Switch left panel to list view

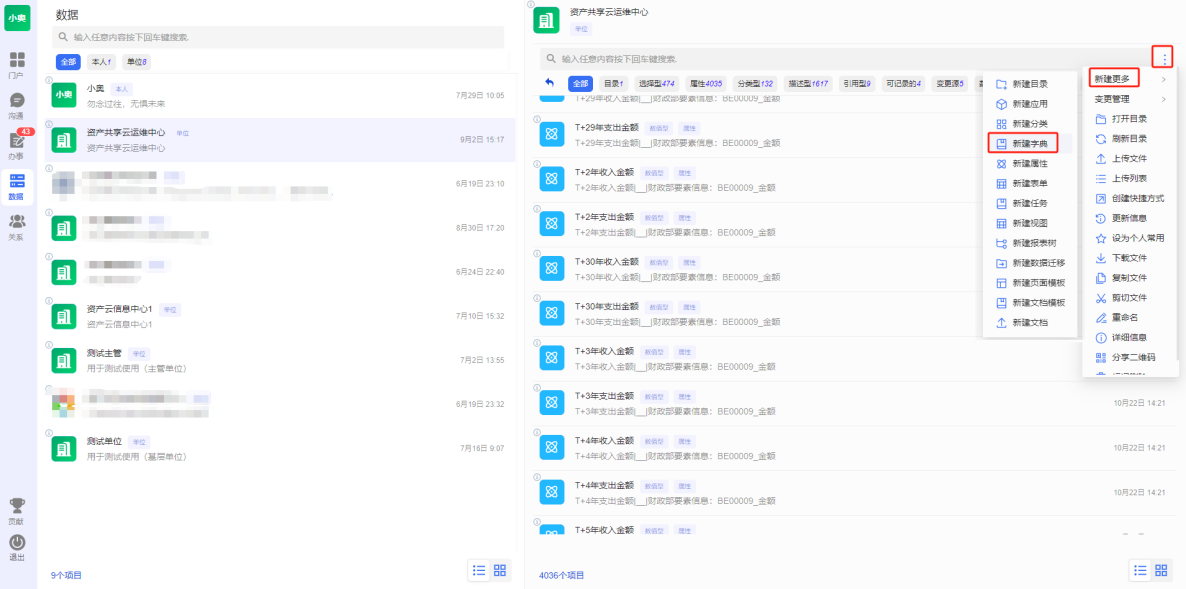479,570
